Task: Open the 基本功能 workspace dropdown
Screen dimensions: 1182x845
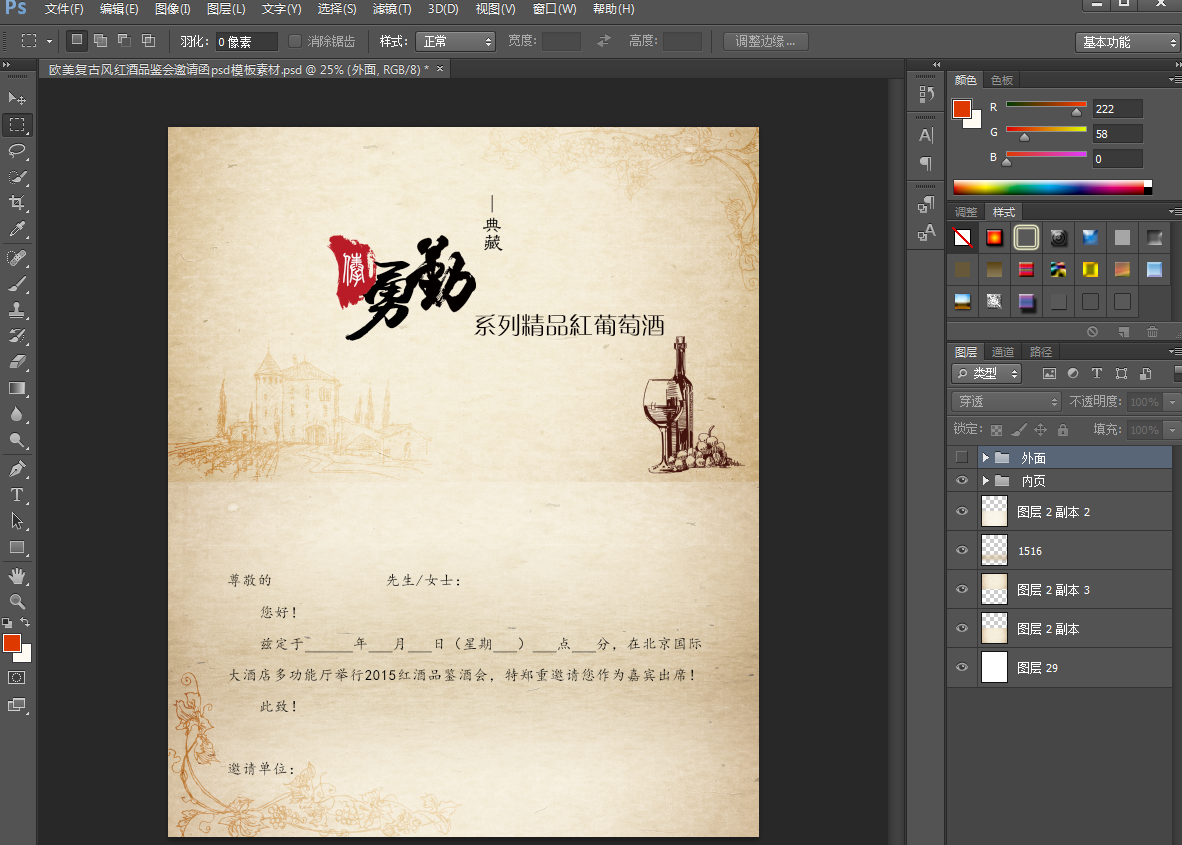Action: [1128, 43]
